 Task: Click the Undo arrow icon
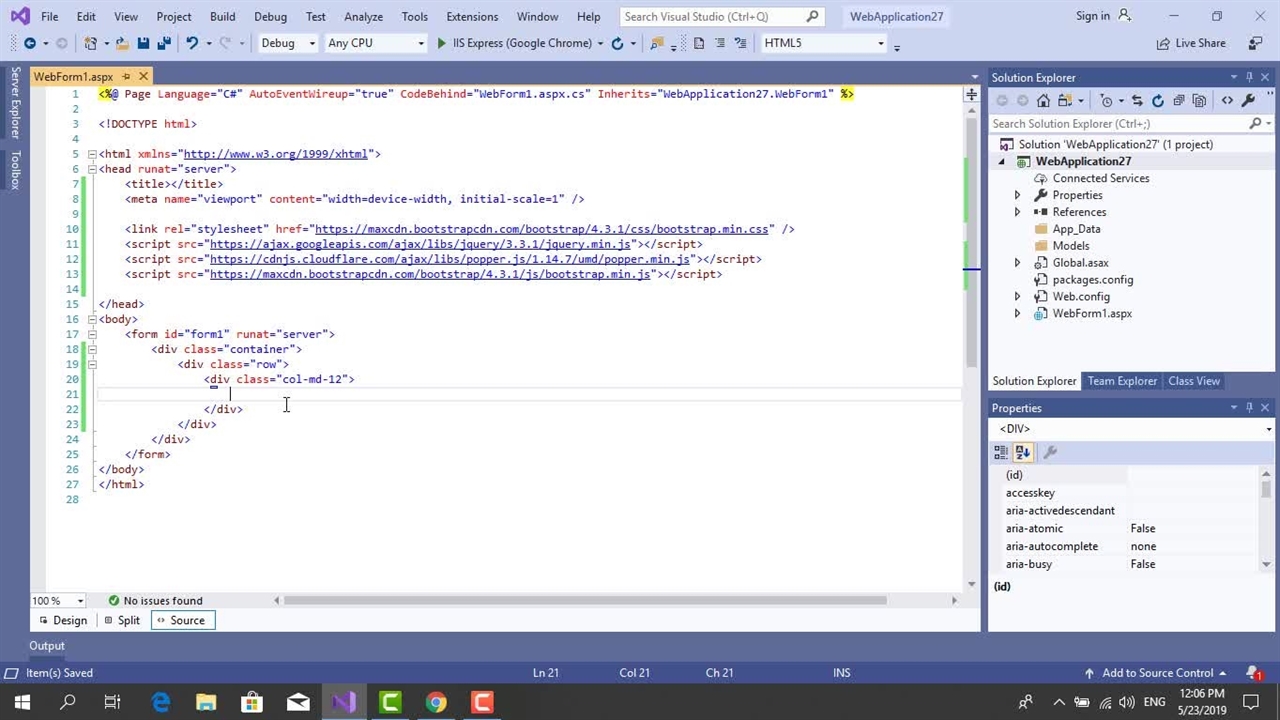coord(192,43)
